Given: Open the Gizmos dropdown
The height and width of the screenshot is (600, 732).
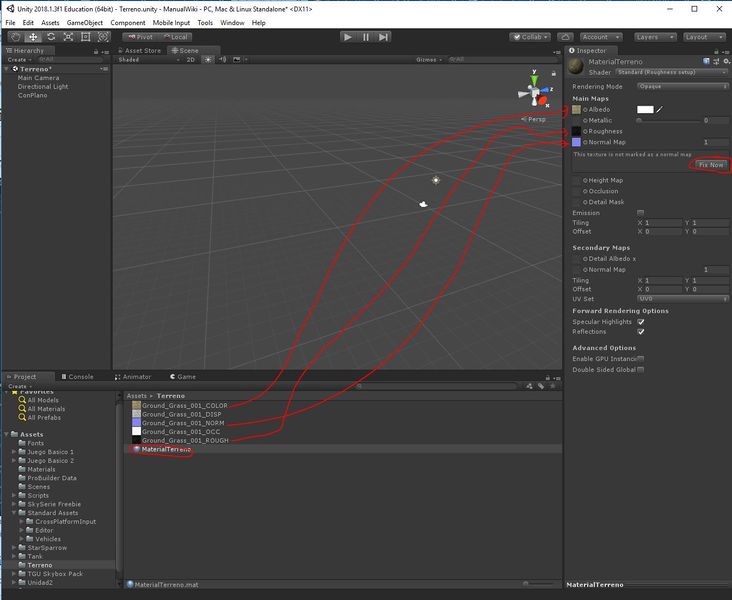Looking at the screenshot, I should click(429, 59).
